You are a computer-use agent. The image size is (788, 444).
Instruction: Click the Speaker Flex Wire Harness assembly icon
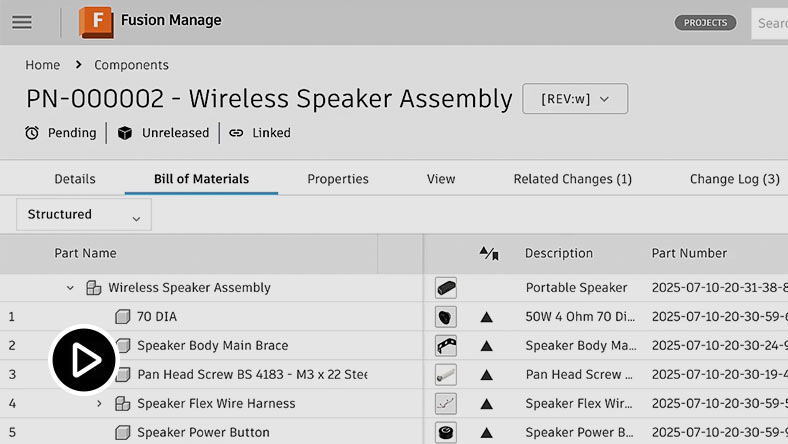tap(123, 404)
